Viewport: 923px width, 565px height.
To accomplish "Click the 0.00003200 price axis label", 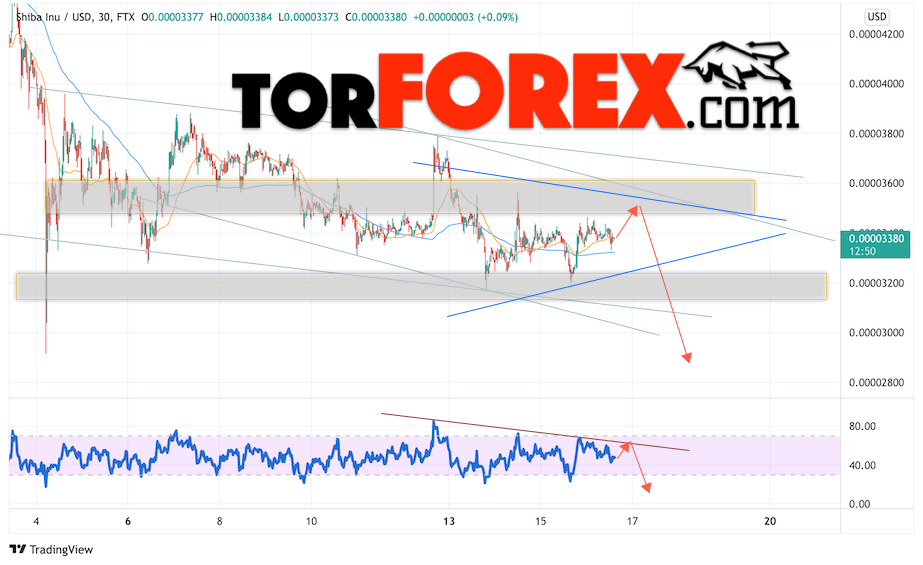I will tap(876, 283).
